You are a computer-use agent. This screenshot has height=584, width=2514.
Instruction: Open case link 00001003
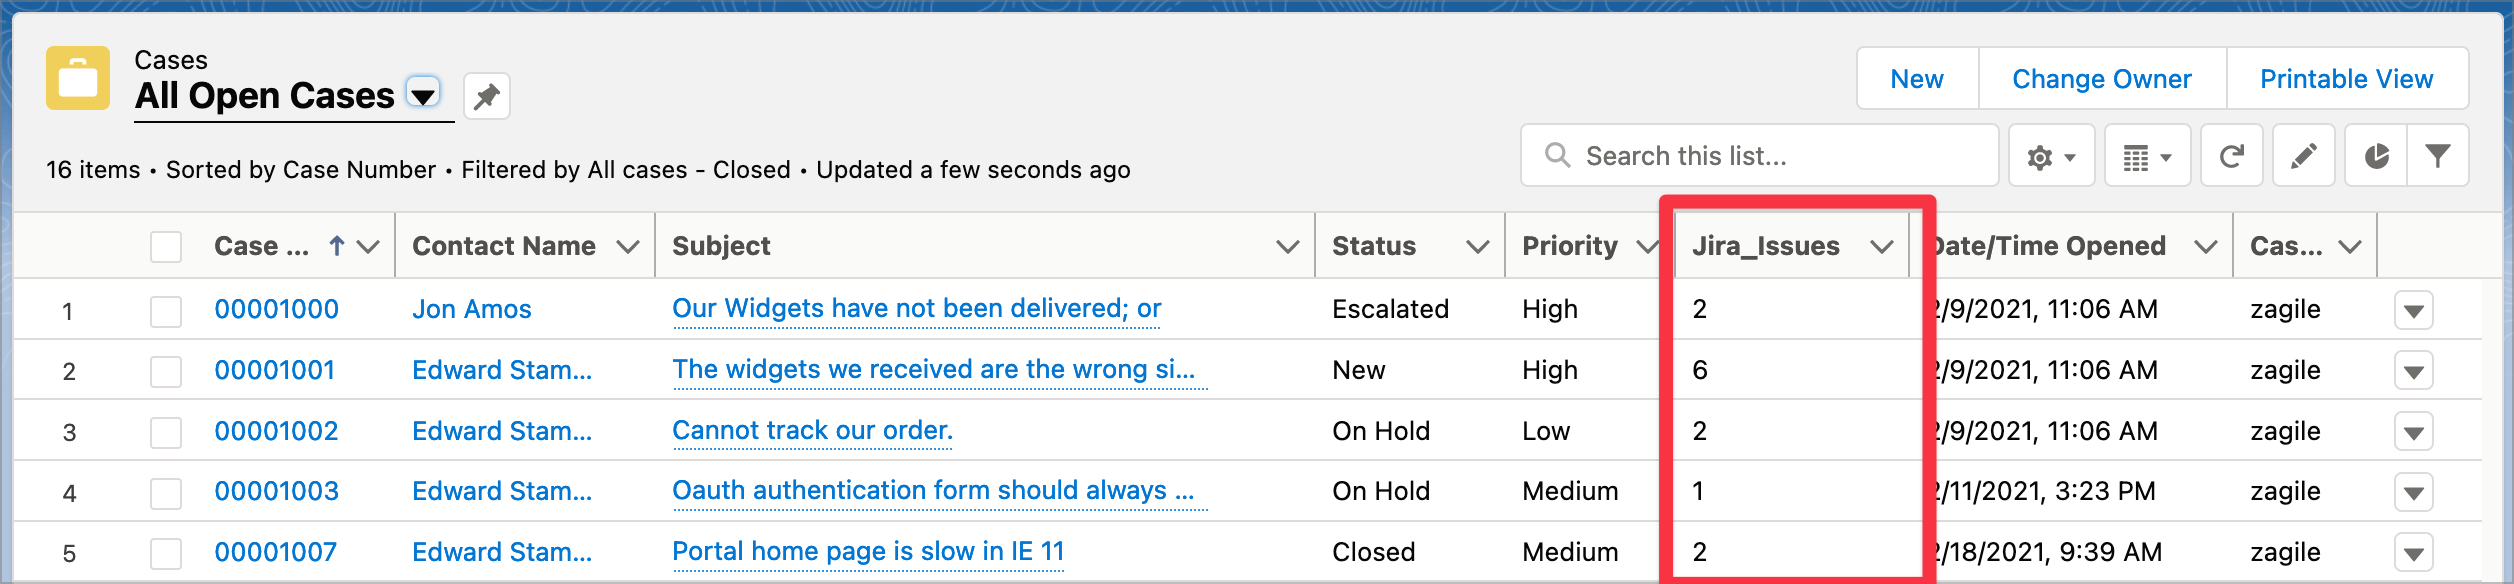[x=276, y=492]
